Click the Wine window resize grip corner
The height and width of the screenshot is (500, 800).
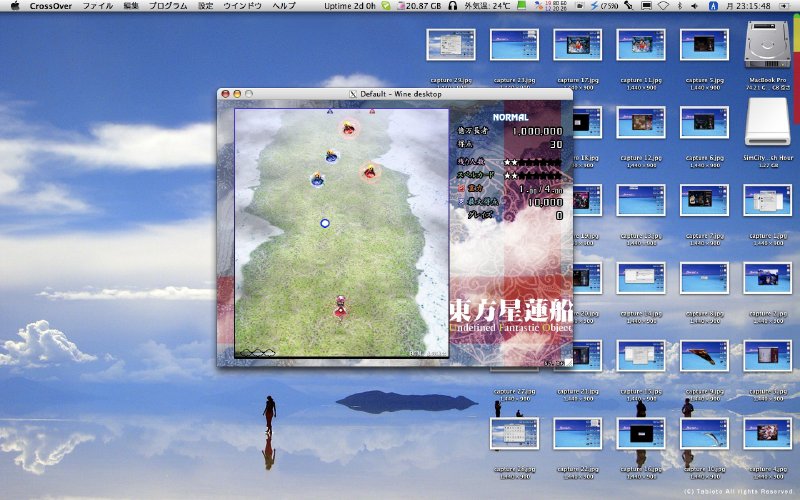[x=568, y=362]
